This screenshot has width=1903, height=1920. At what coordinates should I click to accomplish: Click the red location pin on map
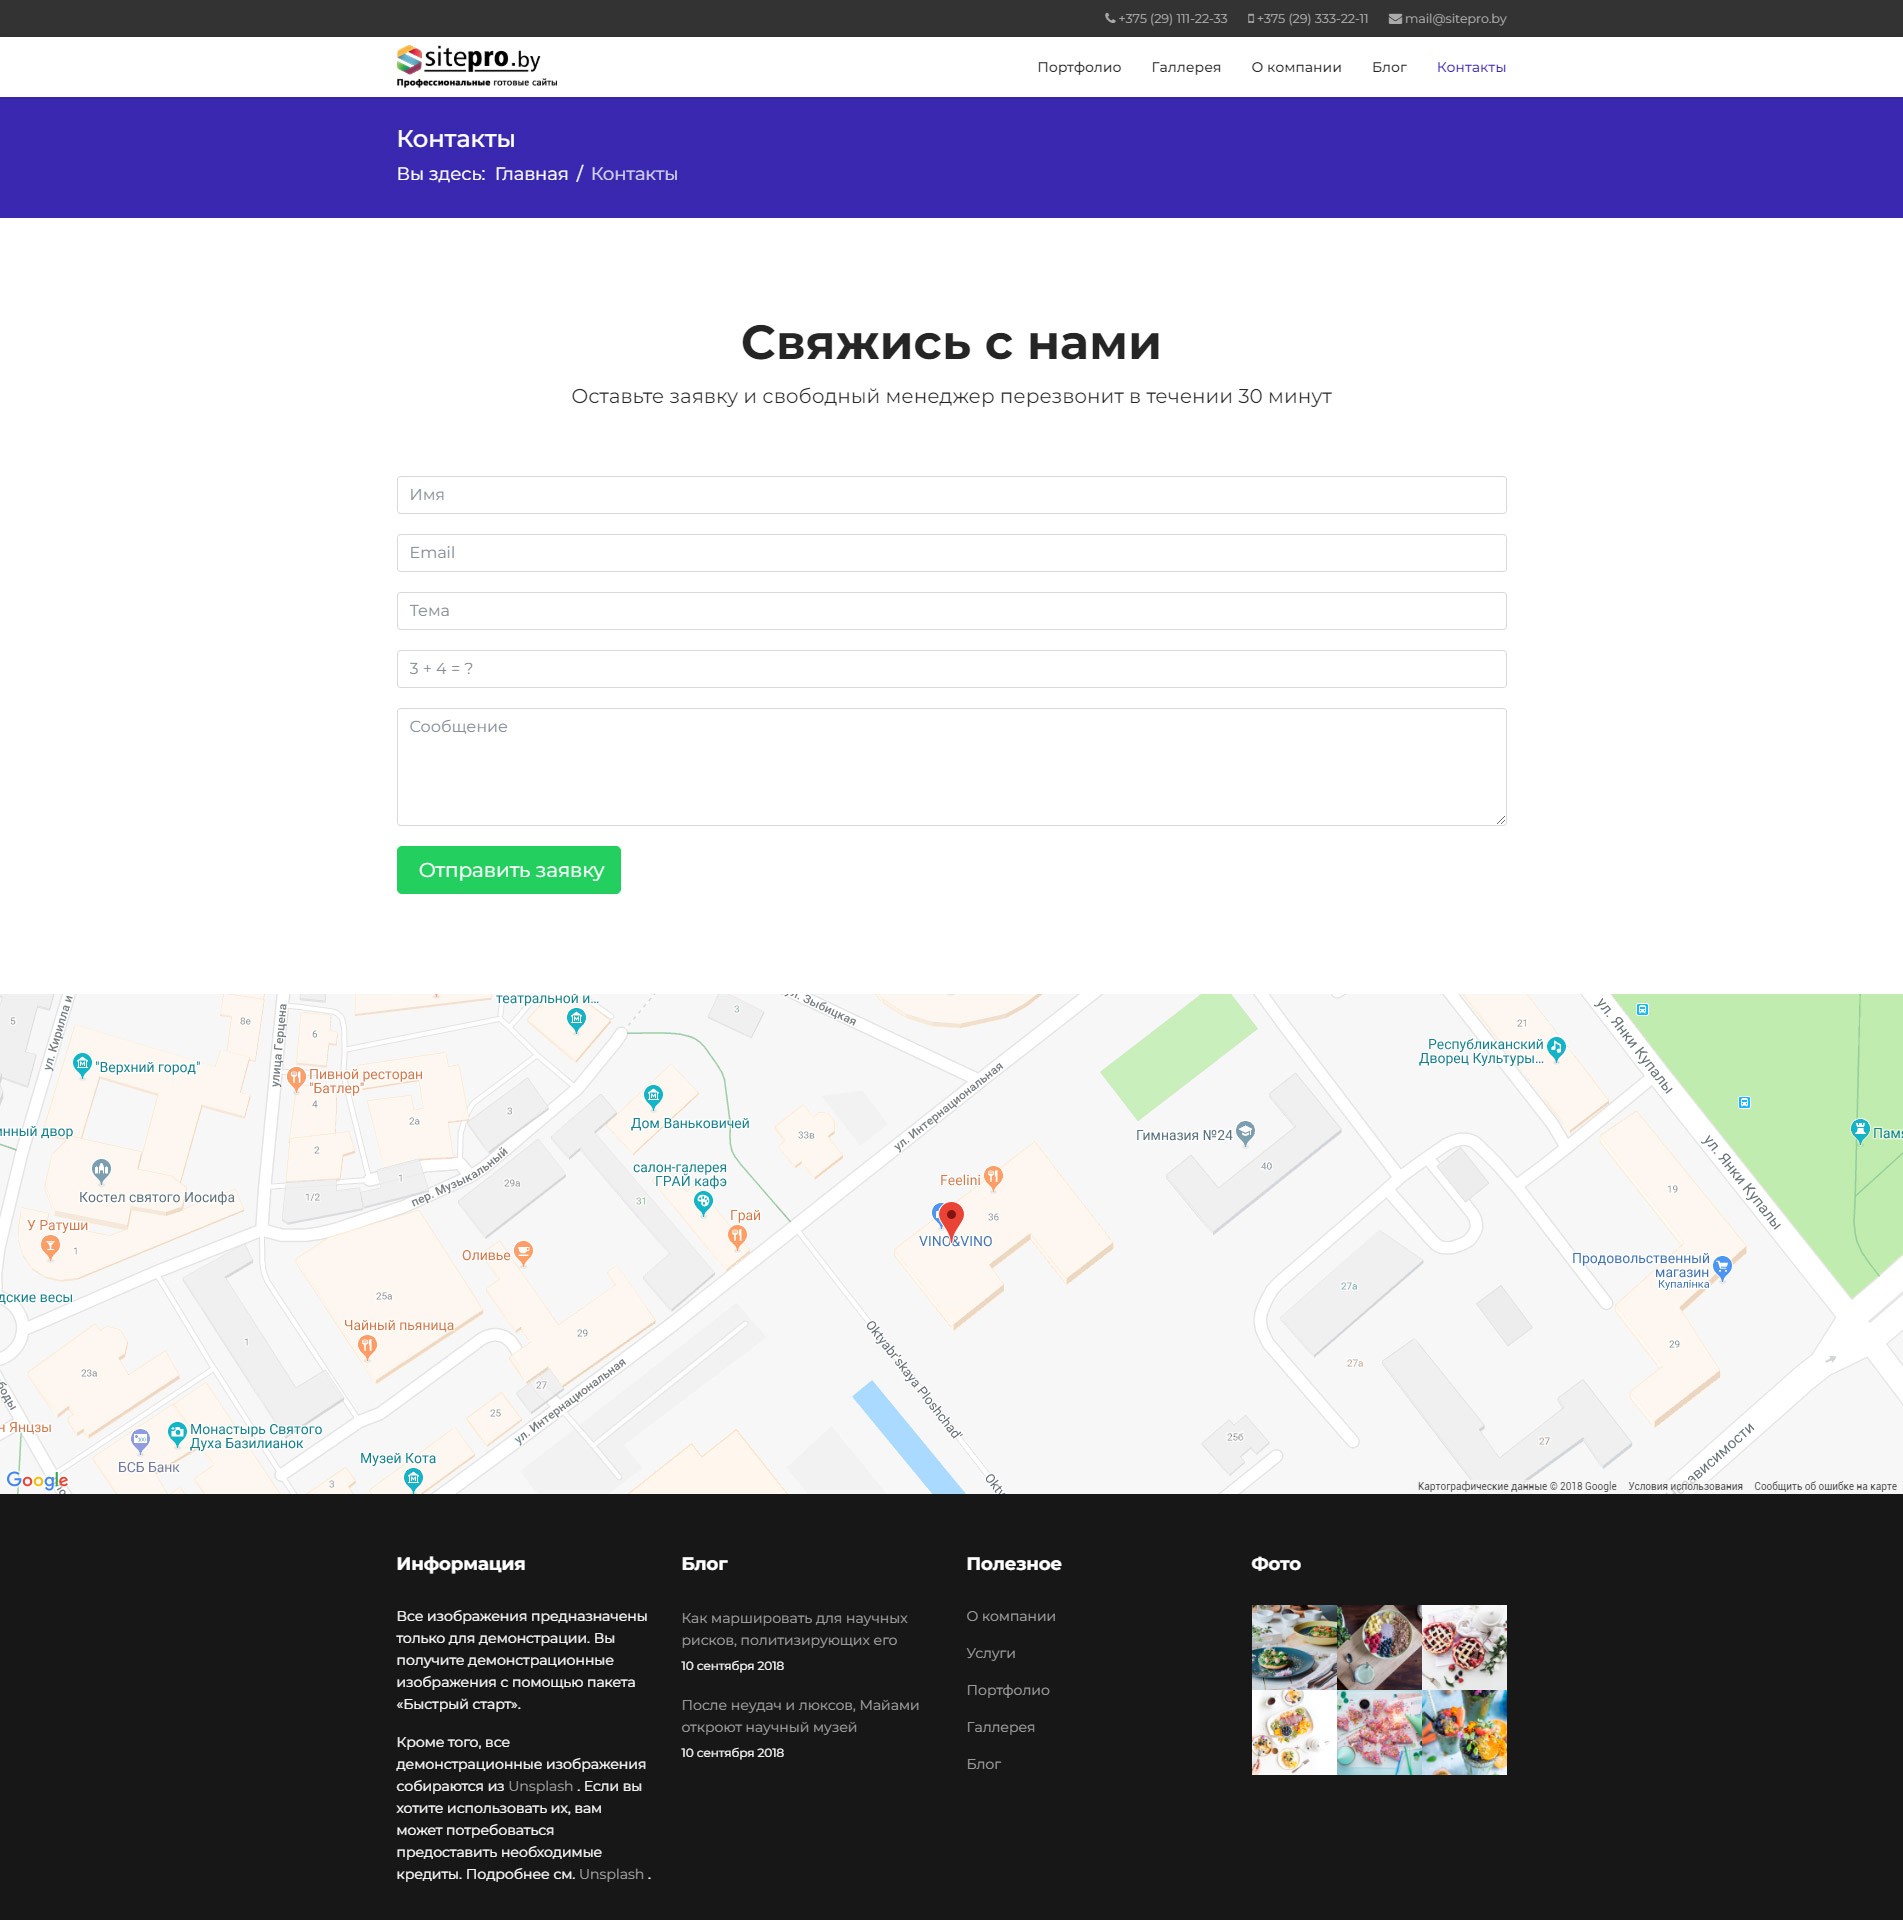(x=952, y=1219)
